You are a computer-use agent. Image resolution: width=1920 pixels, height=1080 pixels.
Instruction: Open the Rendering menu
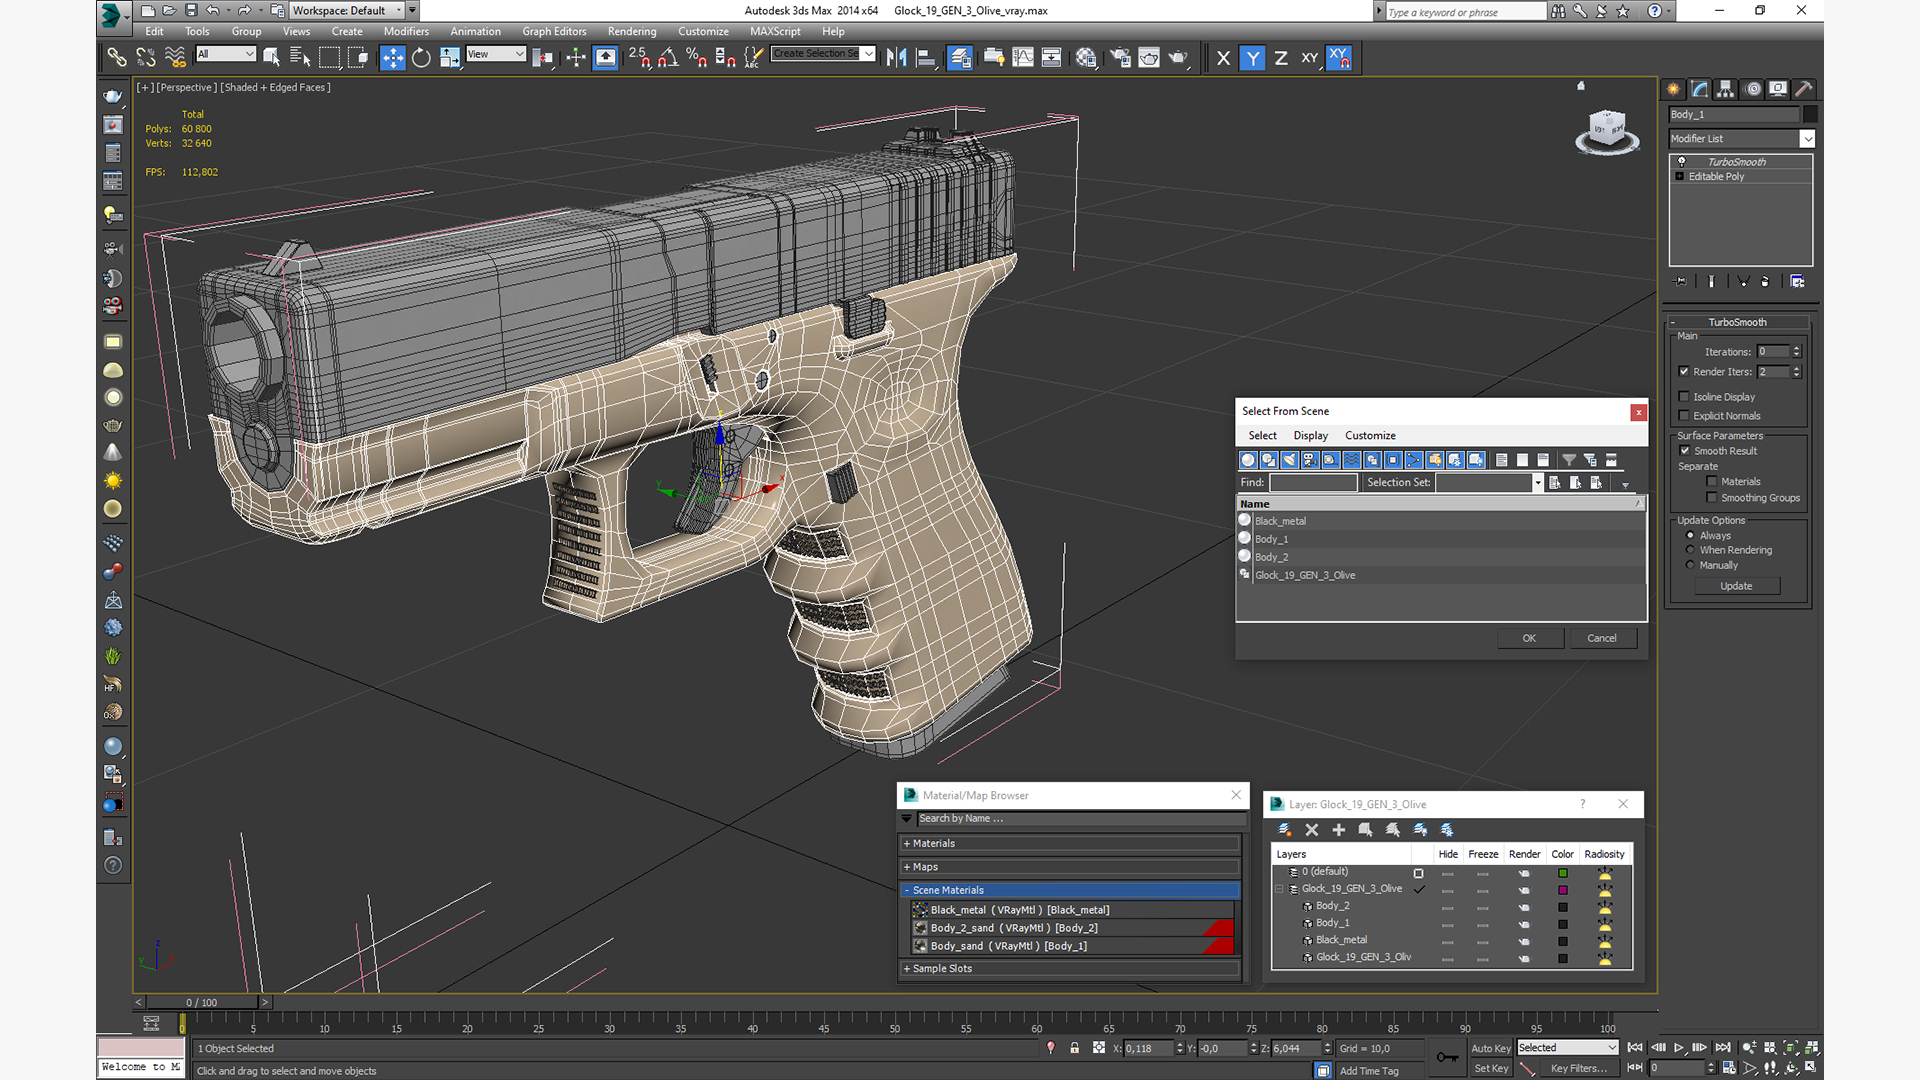631,31
